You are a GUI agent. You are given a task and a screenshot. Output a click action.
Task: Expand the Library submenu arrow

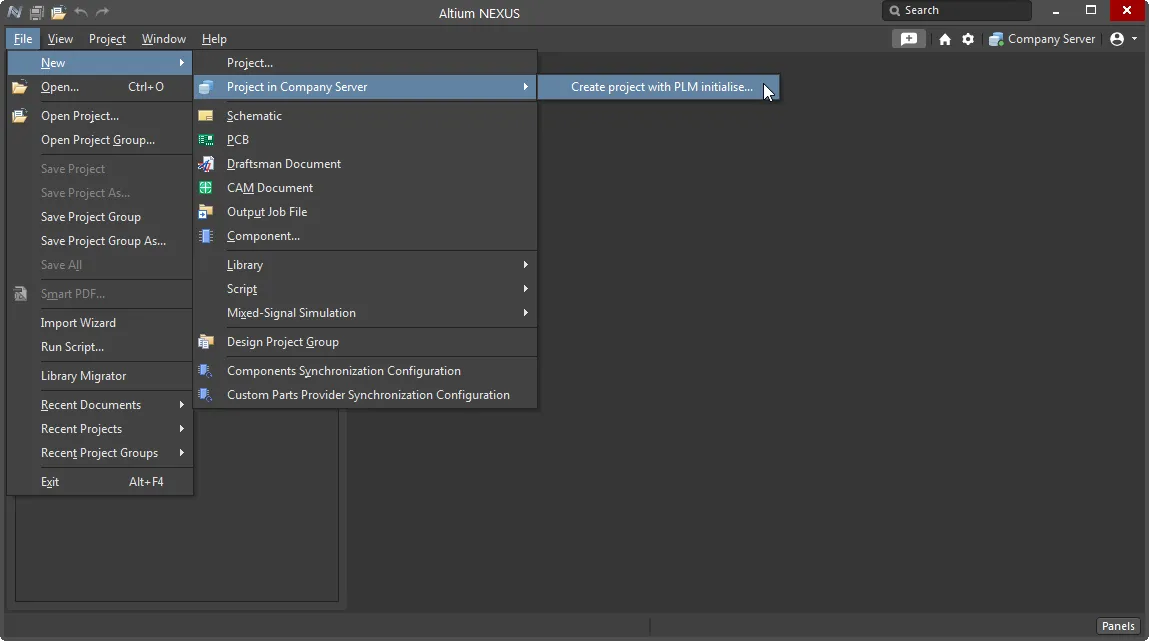(x=525, y=264)
